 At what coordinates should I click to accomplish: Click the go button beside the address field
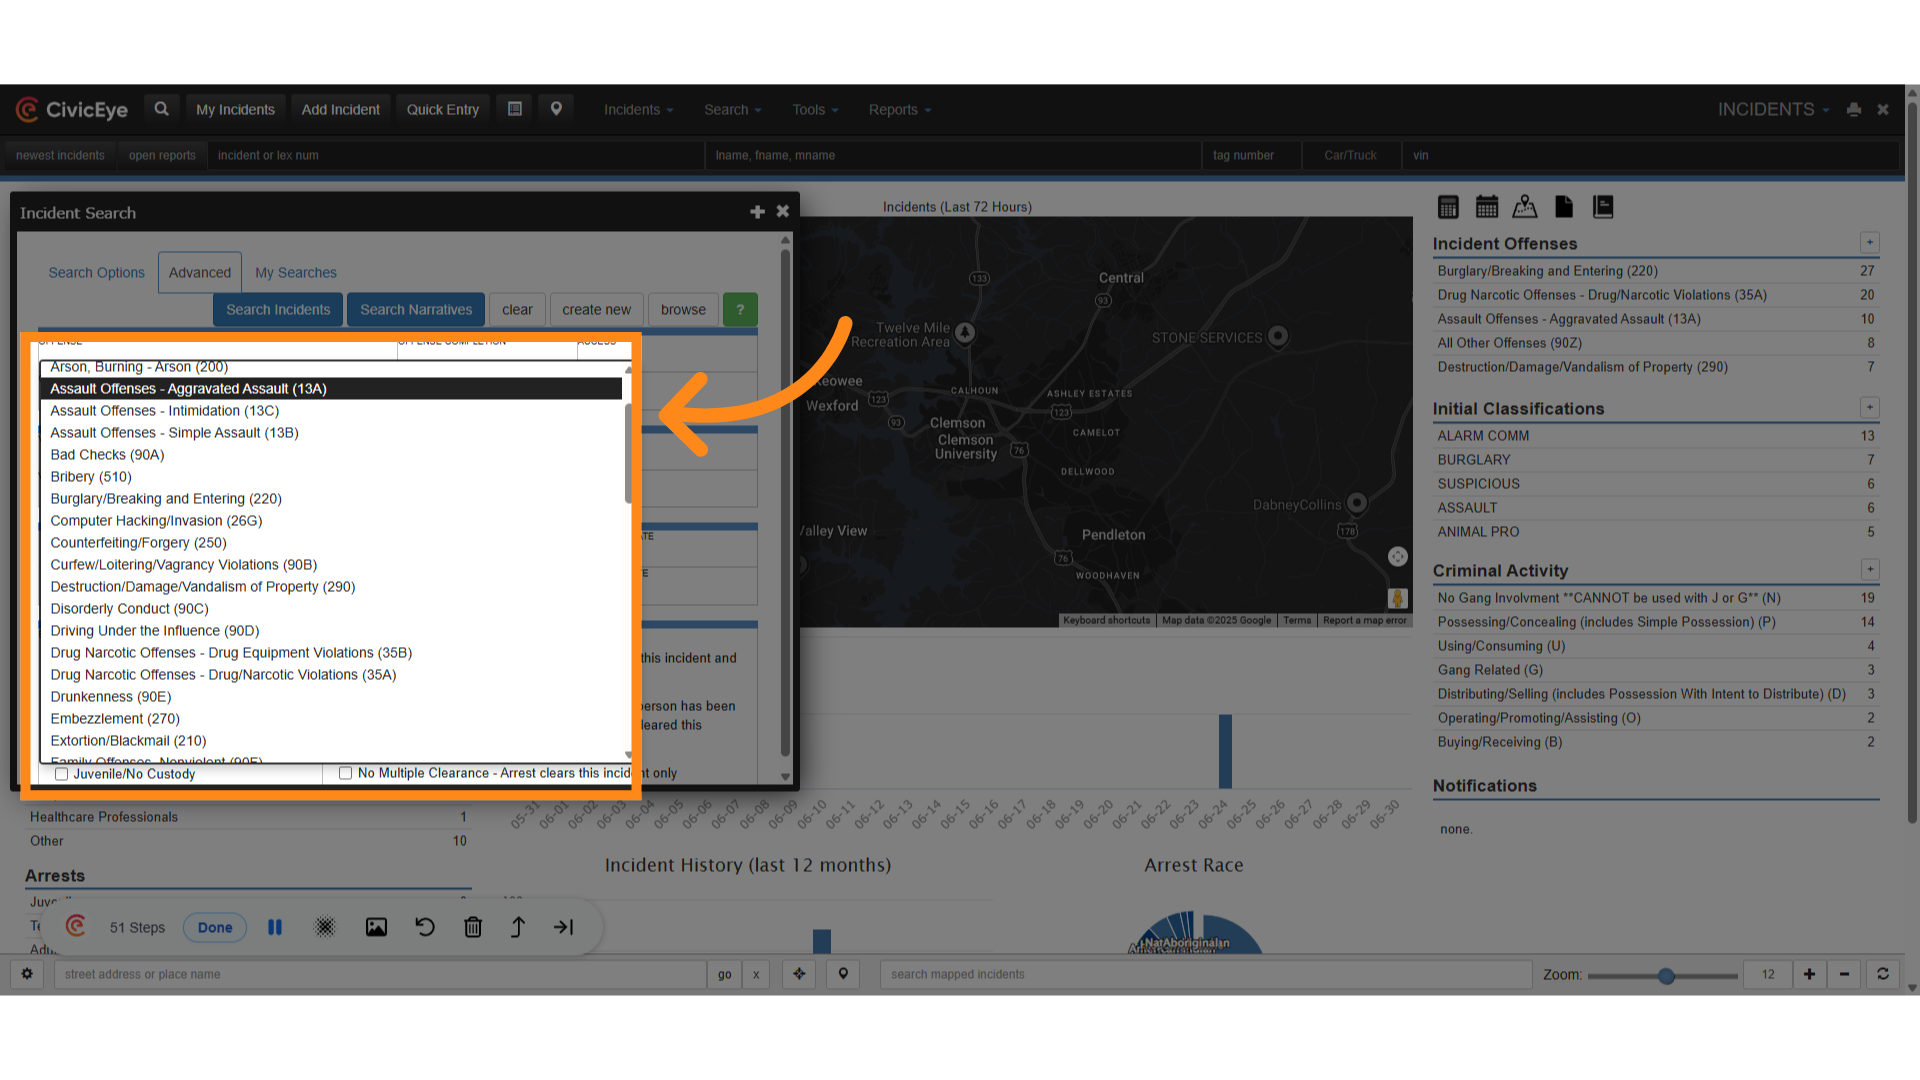coord(725,974)
